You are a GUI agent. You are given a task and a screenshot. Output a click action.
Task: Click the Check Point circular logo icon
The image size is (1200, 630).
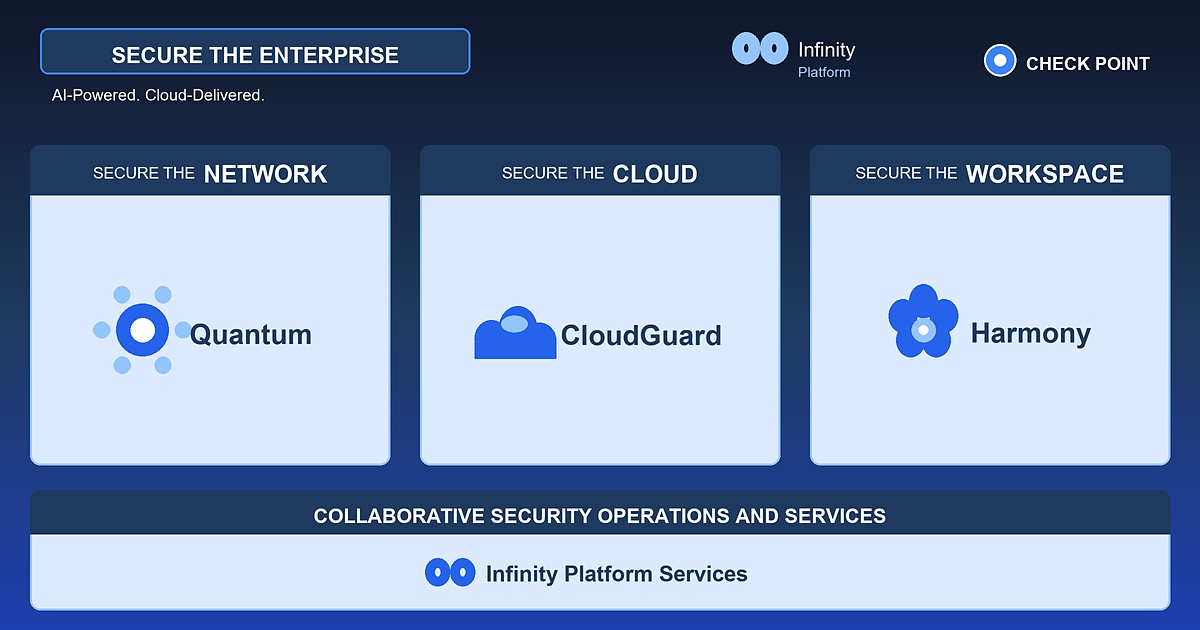(1000, 61)
